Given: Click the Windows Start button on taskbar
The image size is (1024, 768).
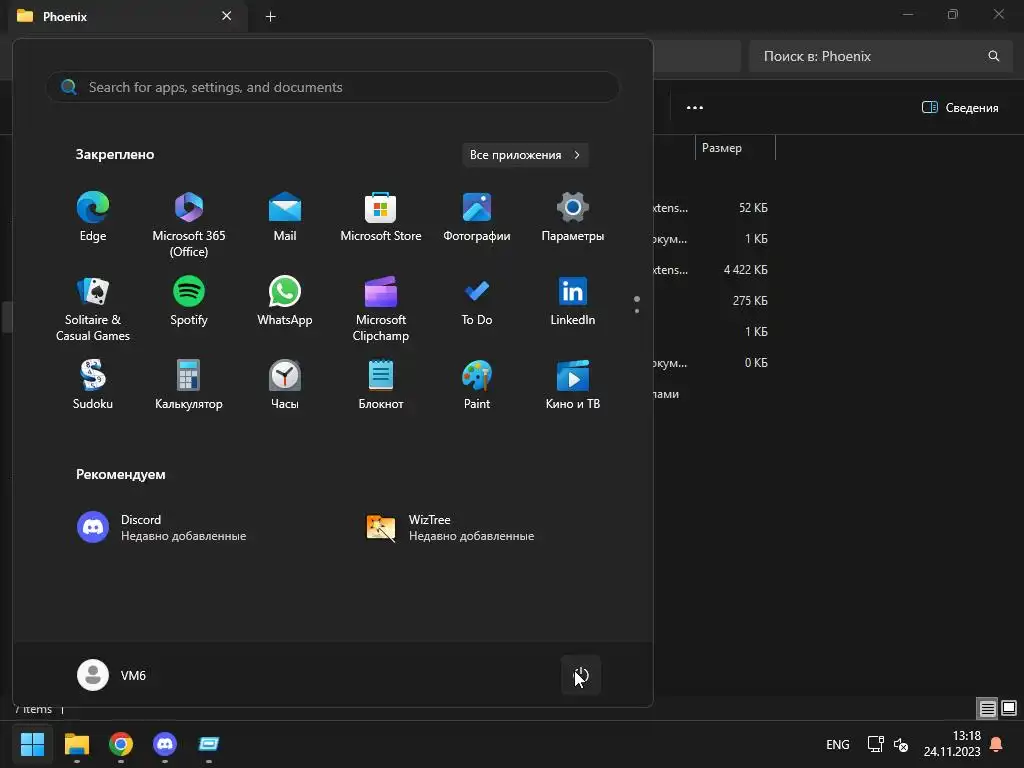Looking at the screenshot, I should [33, 744].
